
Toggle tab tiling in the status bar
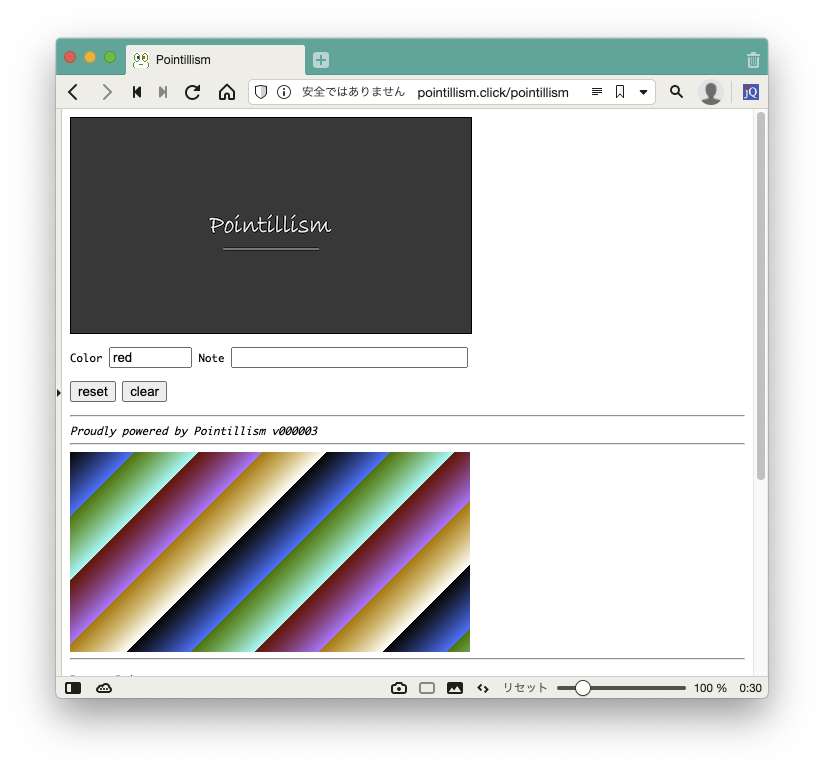click(x=427, y=688)
